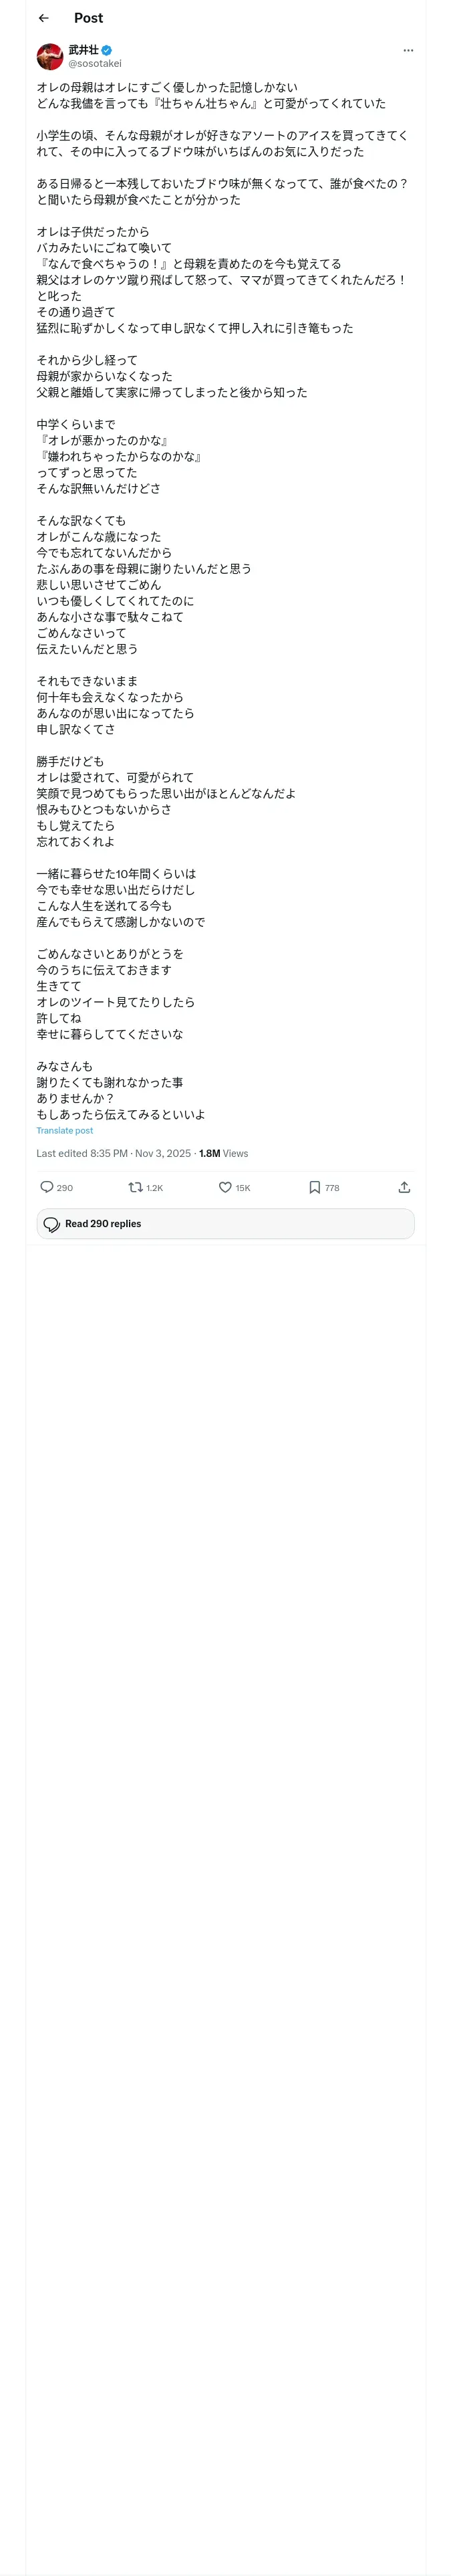The height and width of the screenshot is (2576, 451).
Task: Open the @sosotakei handle link
Action: click(x=95, y=63)
